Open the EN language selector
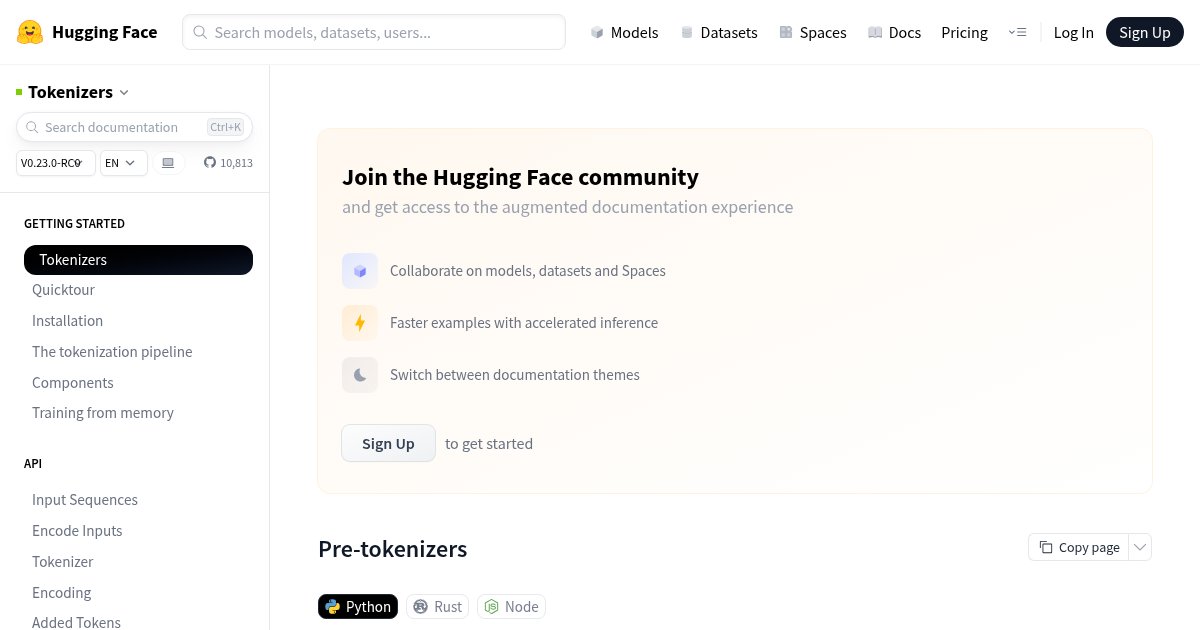The width and height of the screenshot is (1200, 630). click(x=124, y=163)
